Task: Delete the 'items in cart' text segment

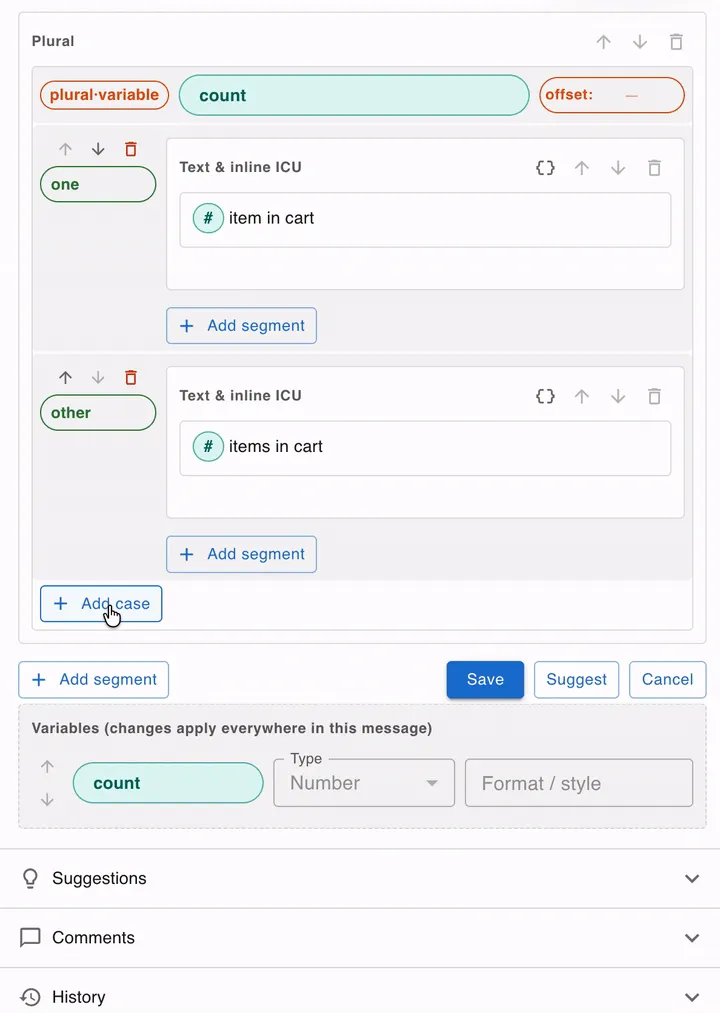Action: (654, 396)
